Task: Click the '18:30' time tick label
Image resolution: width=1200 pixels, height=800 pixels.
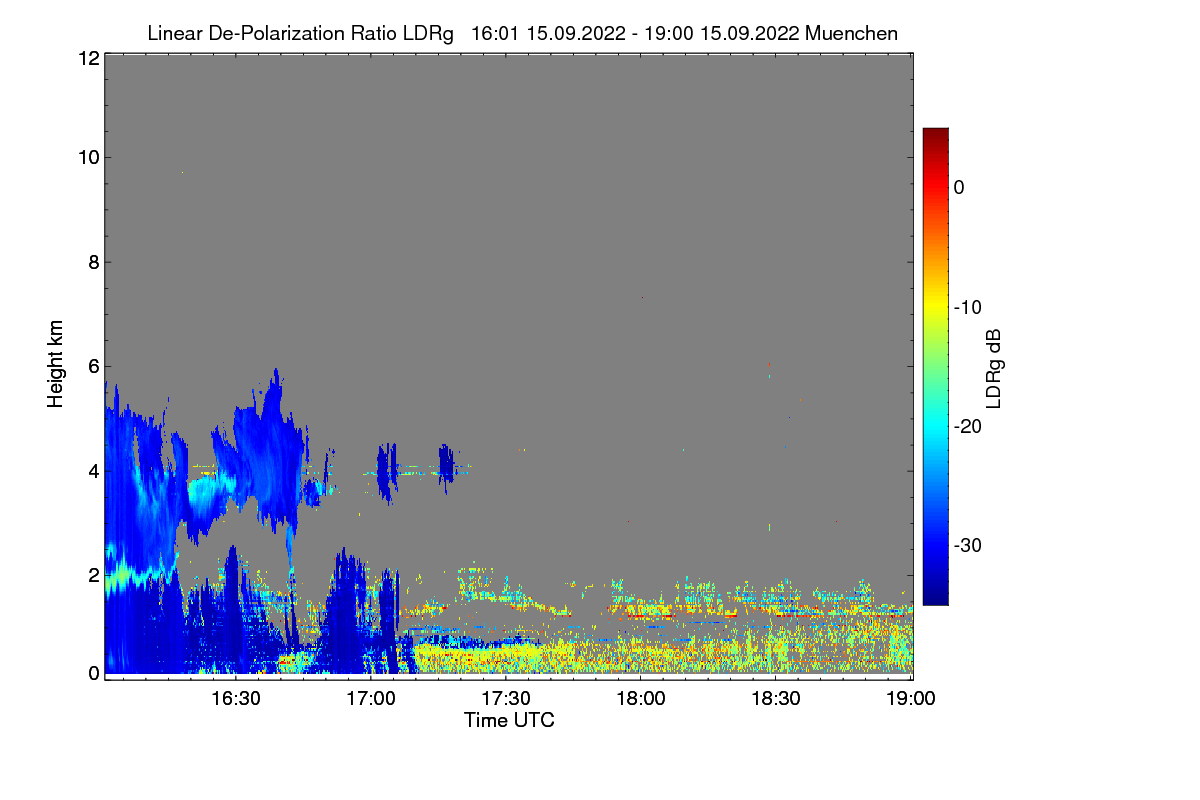Action: point(776,698)
